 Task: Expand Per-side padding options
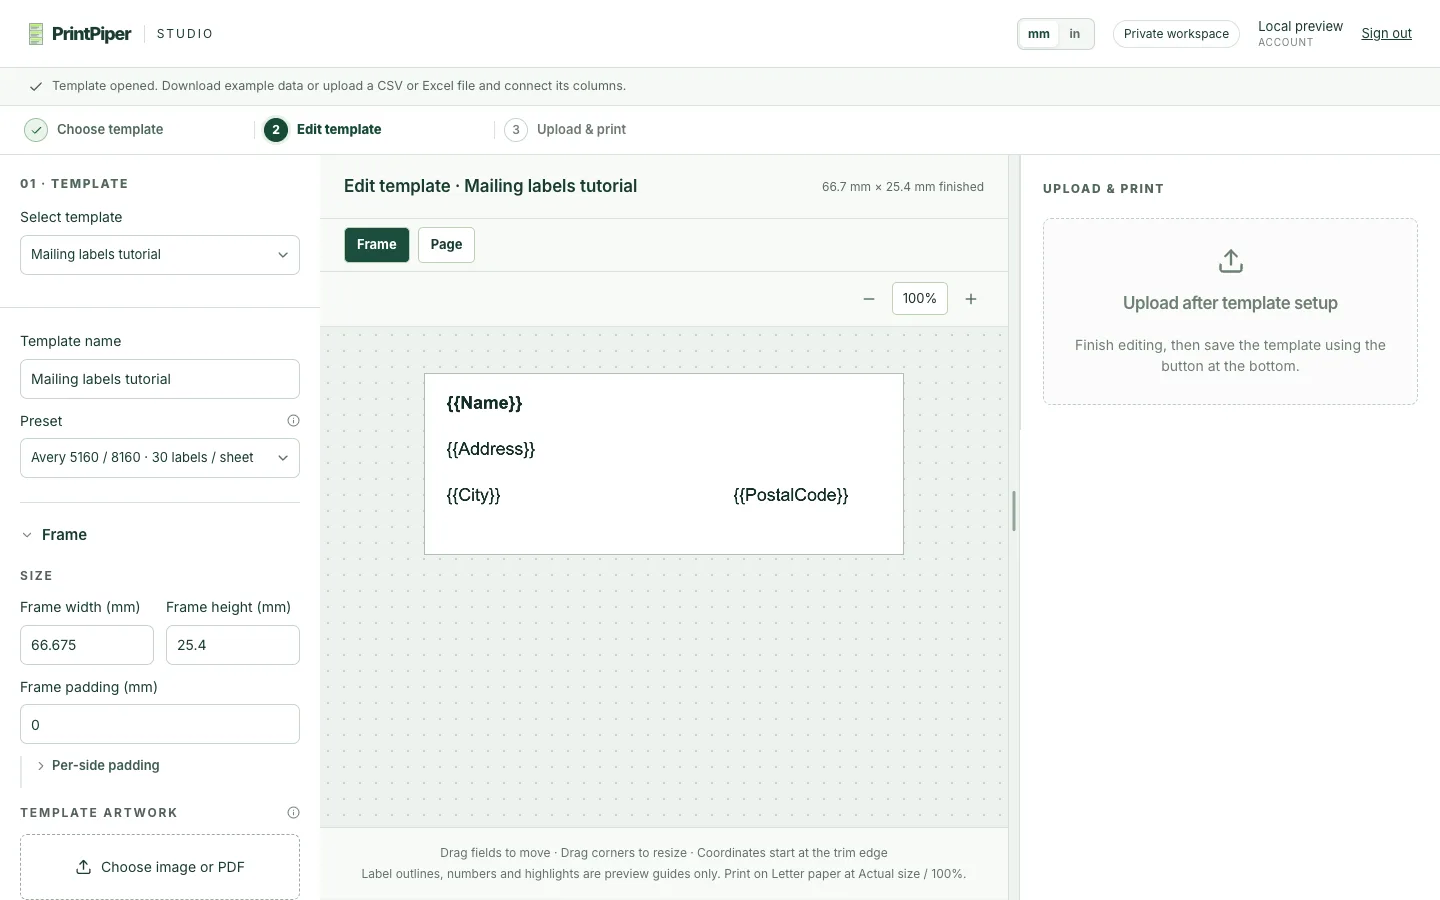pyautogui.click(x=98, y=766)
